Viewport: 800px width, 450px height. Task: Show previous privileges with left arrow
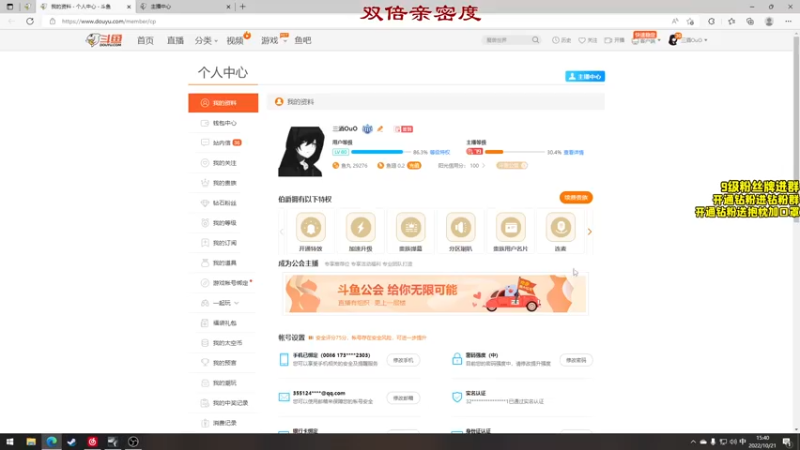282,232
